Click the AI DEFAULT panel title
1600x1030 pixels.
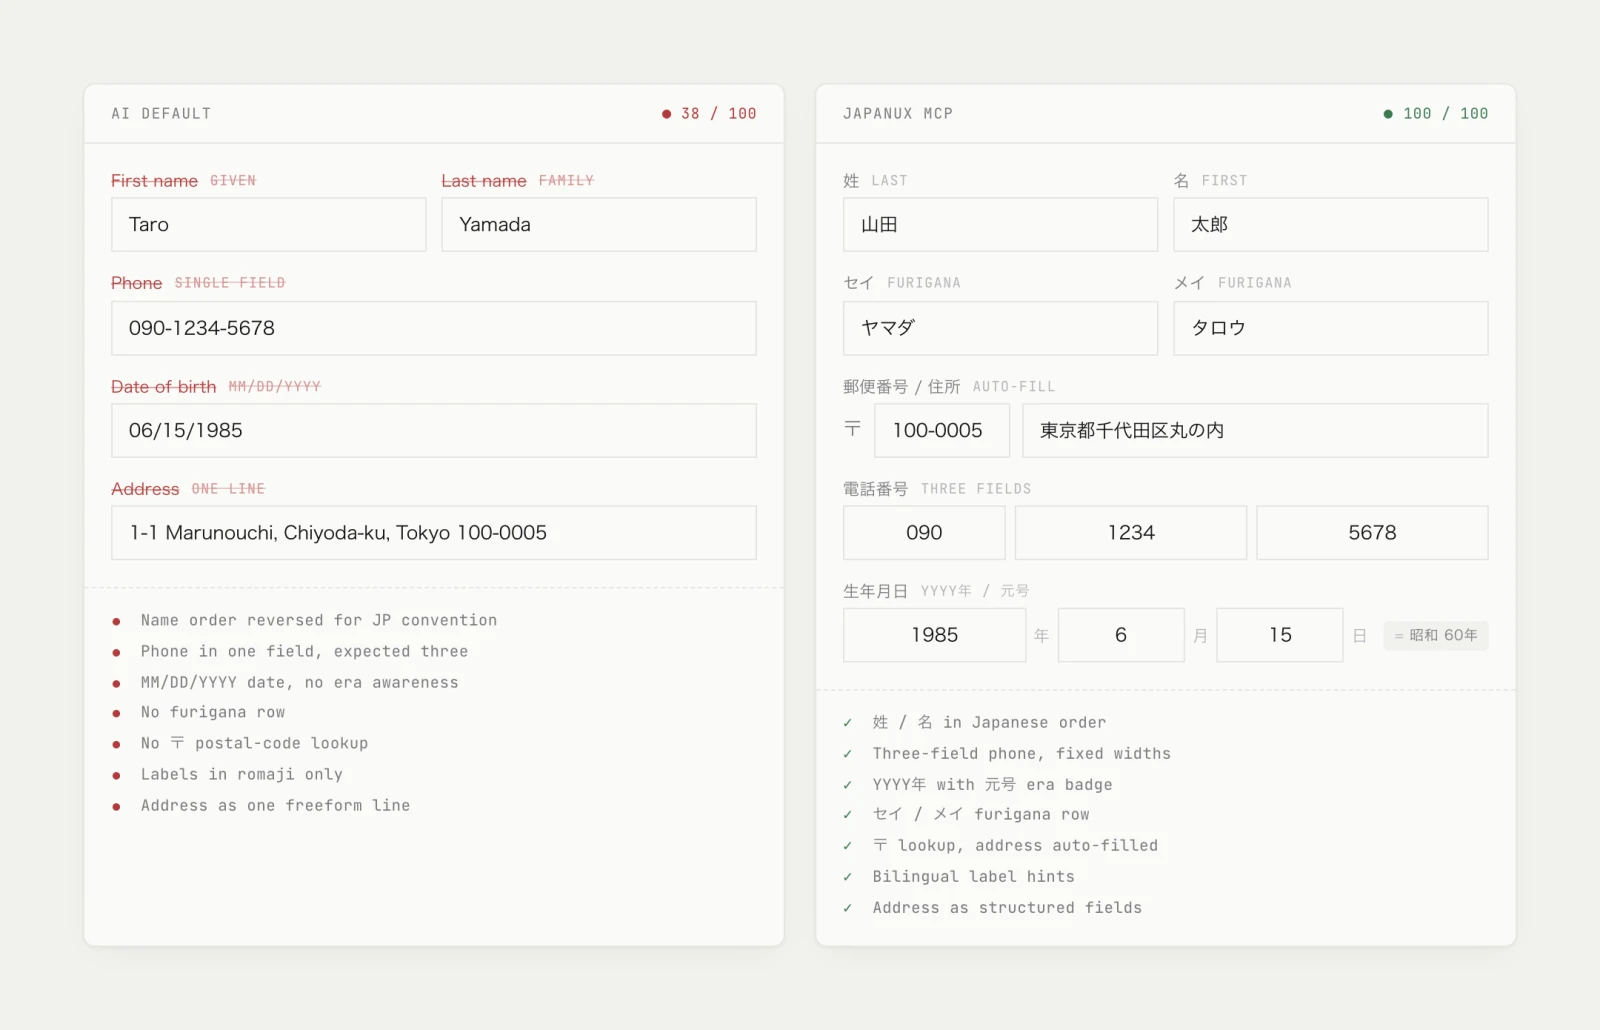click(161, 114)
